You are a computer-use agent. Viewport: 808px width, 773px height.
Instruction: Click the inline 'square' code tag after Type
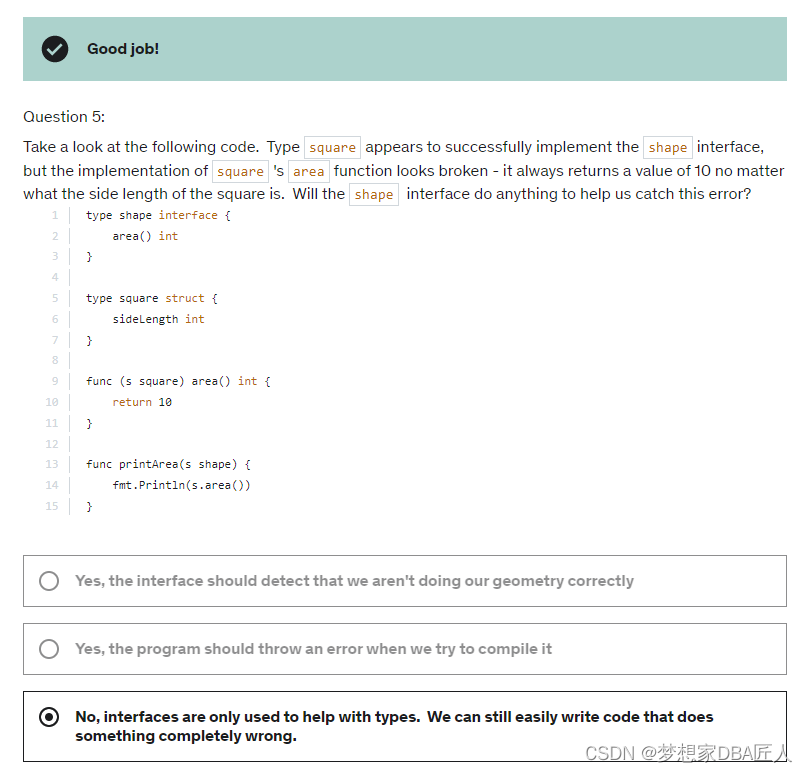[332, 147]
